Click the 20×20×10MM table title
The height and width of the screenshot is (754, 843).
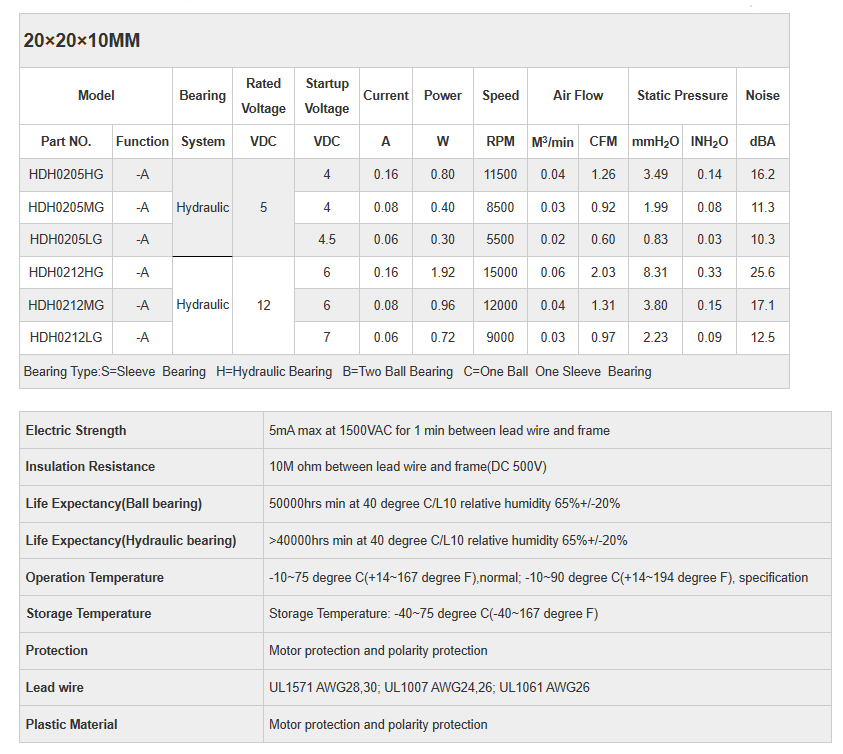(82, 40)
